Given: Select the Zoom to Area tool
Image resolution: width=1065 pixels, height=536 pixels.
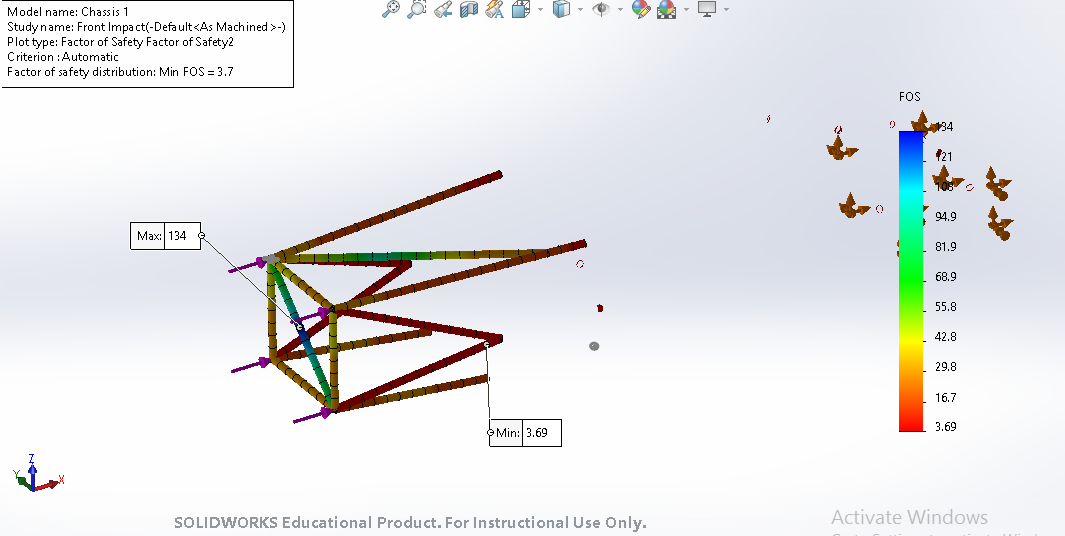Looking at the screenshot, I should [x=417, y=9].
